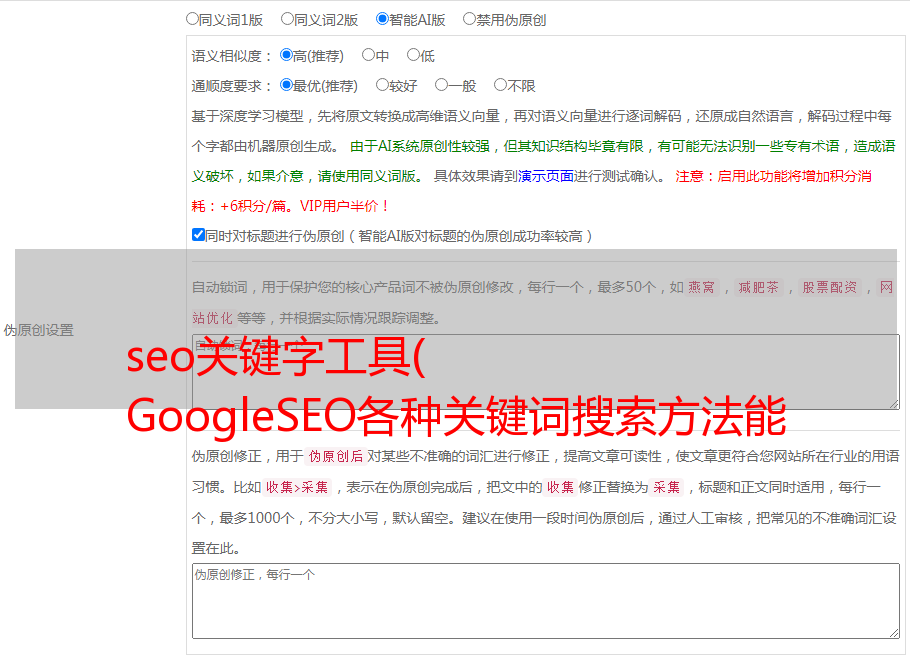This screenshot has height=658, width=911.
Task: Select the 同义词1版 radio option
Action: point(192,19)
